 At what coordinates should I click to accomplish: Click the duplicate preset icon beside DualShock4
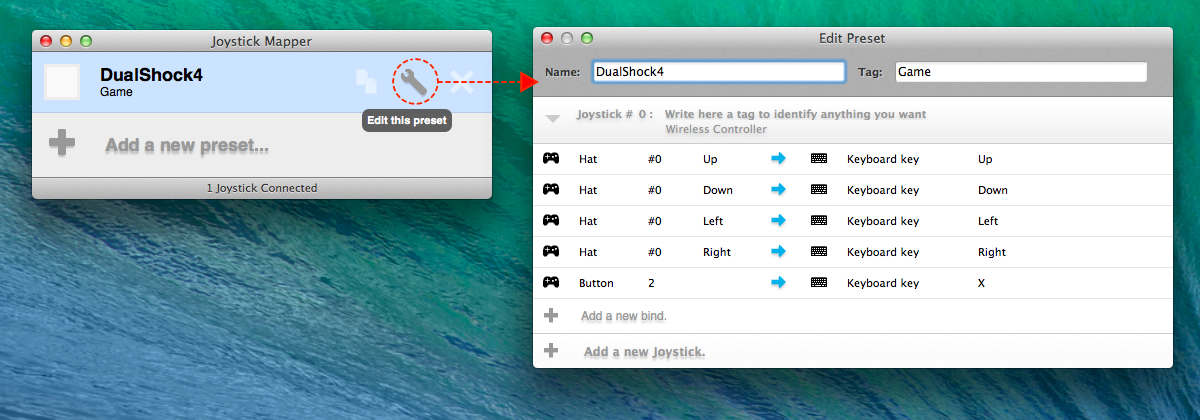(x=366, y=82)
